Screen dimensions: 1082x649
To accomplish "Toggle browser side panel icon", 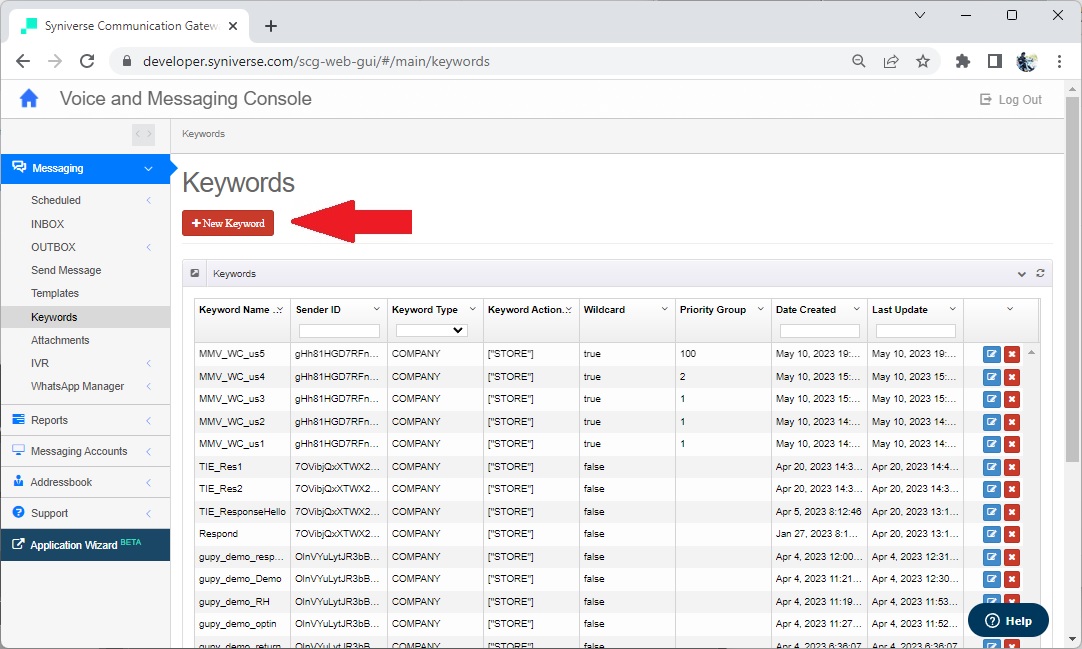I will click(994, 61).
